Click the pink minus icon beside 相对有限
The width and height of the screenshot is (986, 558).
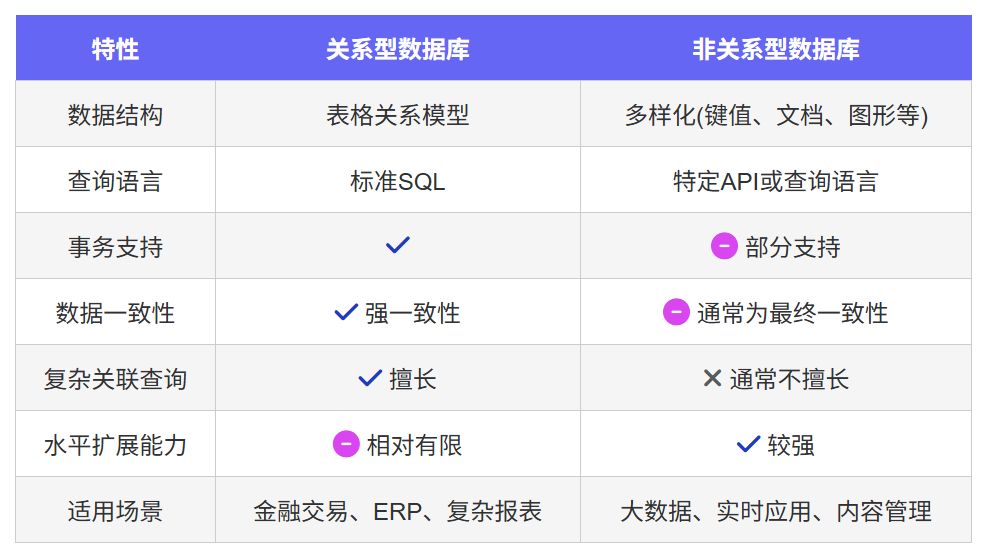click(346, 444)
